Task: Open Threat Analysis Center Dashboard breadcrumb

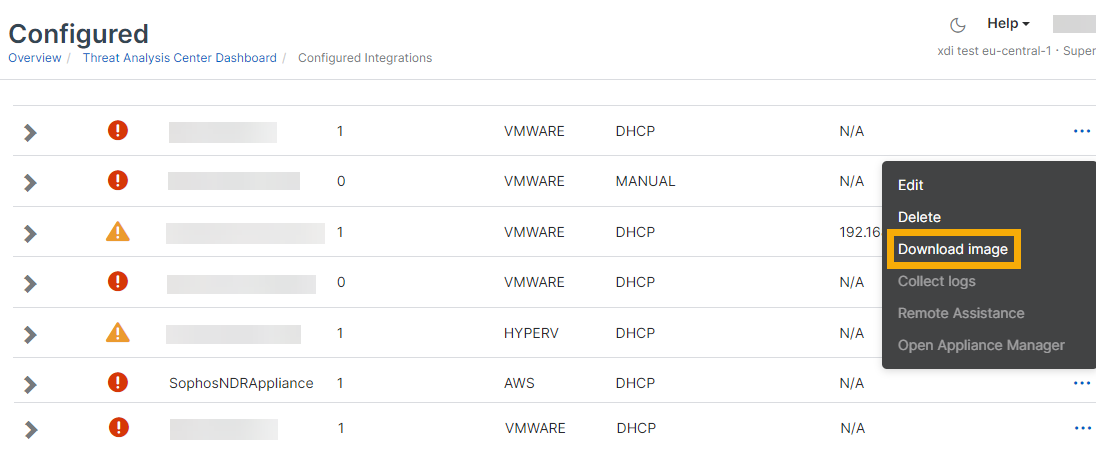Action: coord(179,58)
